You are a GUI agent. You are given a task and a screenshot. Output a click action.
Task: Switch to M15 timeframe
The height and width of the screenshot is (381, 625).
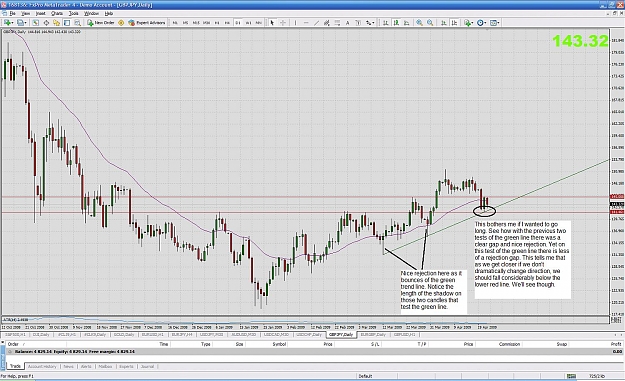pos(196,23)
